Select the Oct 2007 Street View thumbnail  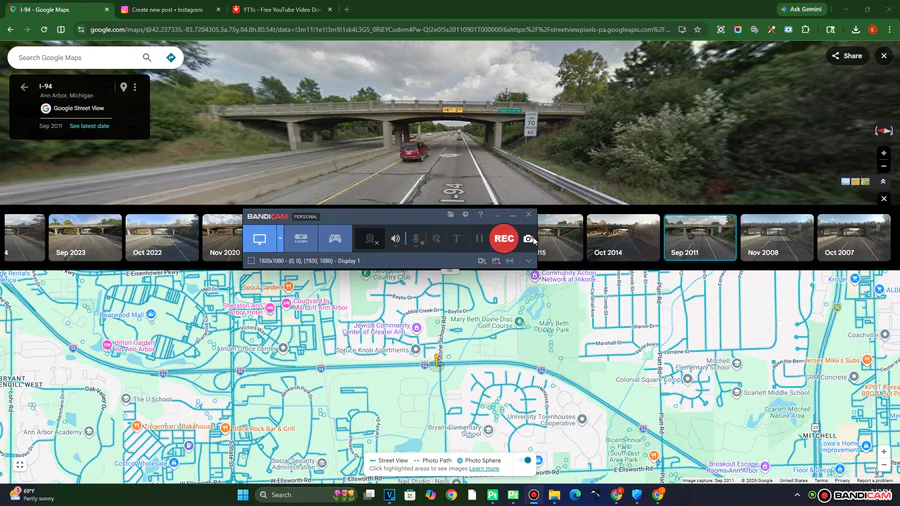point(854,238)
